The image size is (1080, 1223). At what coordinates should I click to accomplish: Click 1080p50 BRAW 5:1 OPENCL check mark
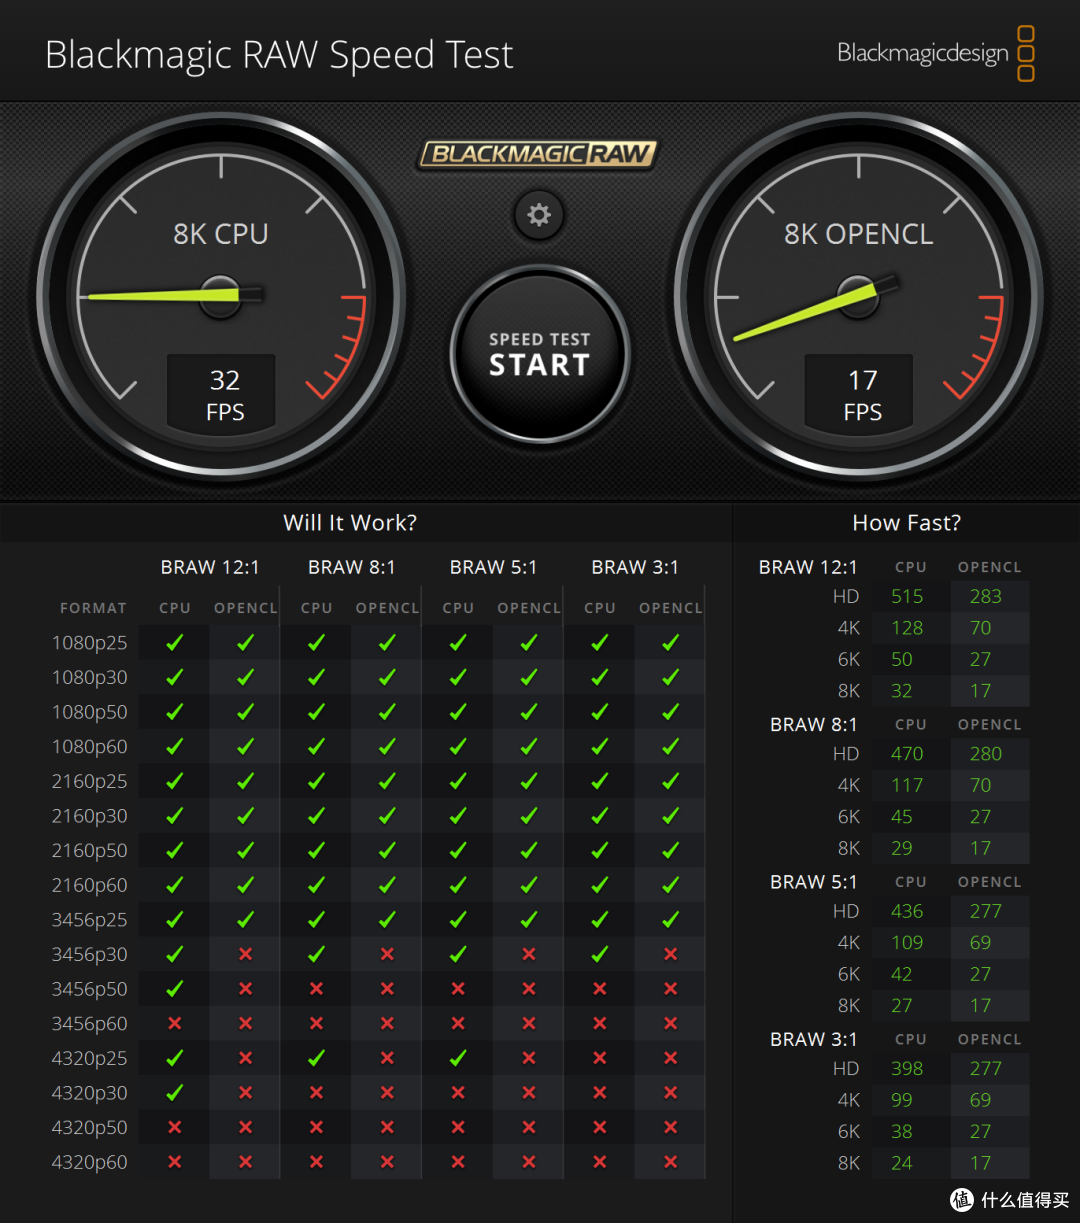click(529, 712)
